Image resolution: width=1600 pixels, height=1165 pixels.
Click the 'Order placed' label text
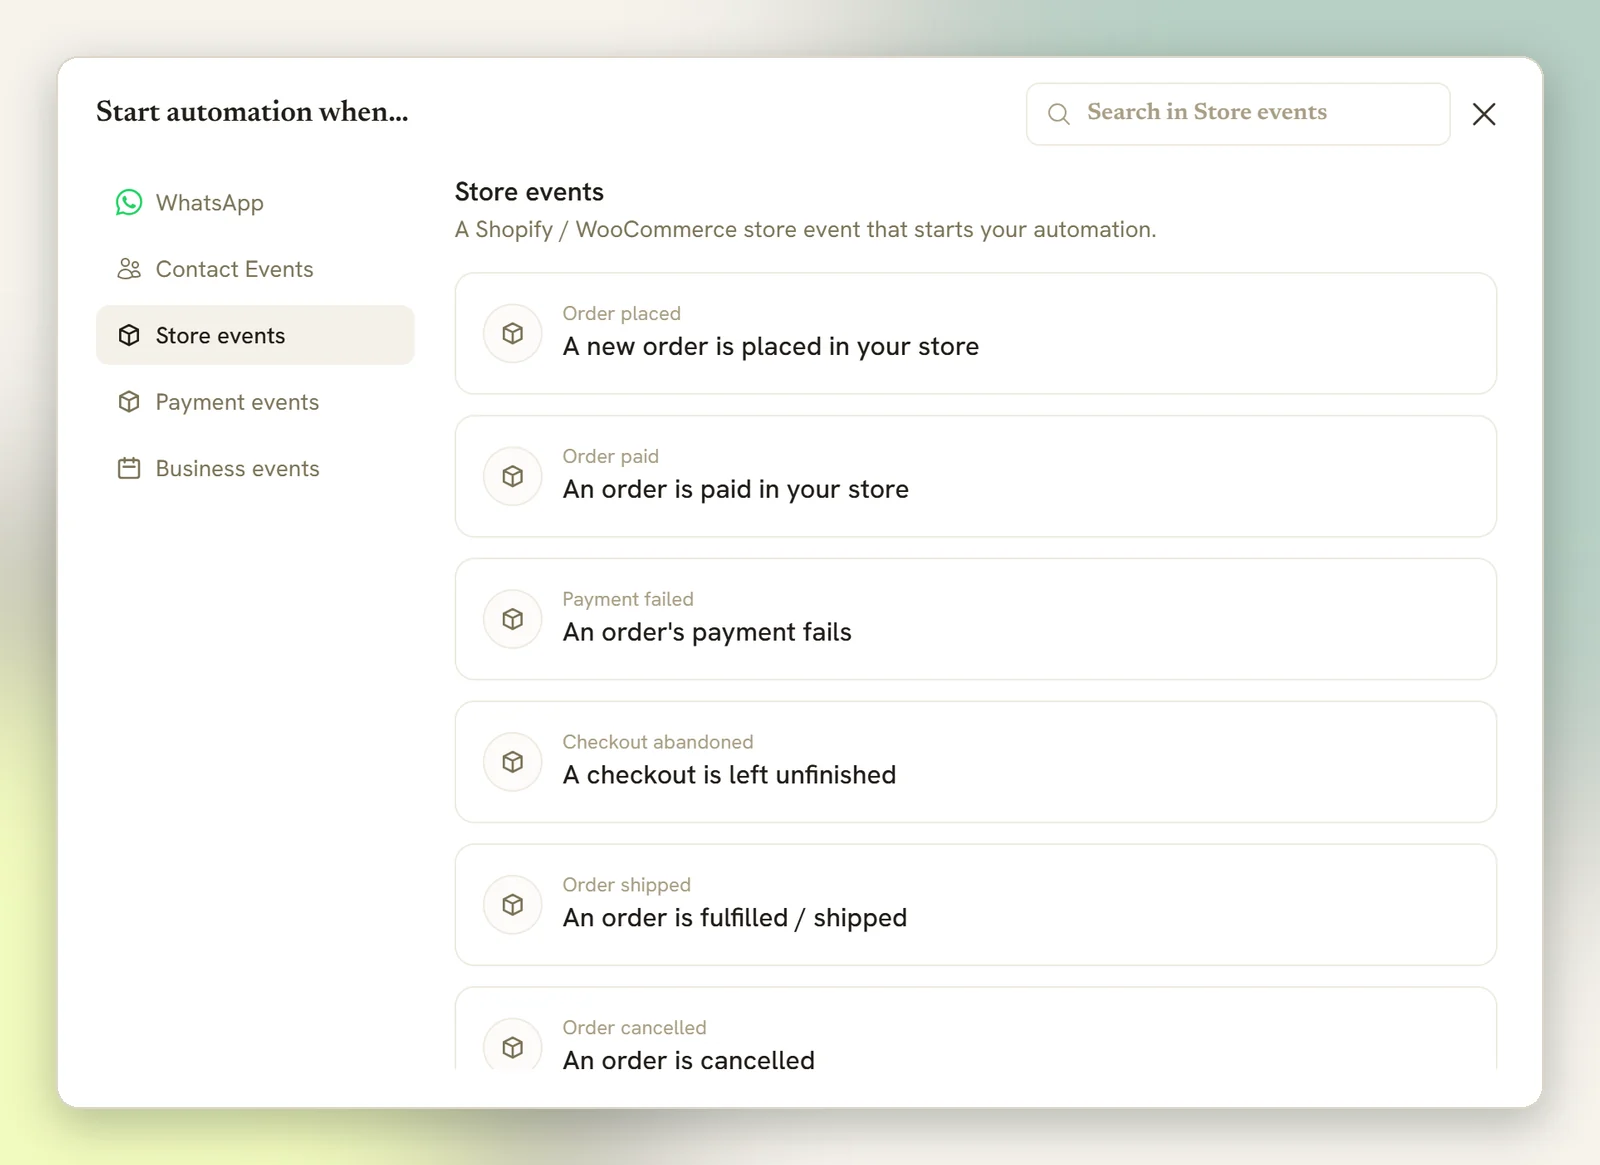coord(621,314)
